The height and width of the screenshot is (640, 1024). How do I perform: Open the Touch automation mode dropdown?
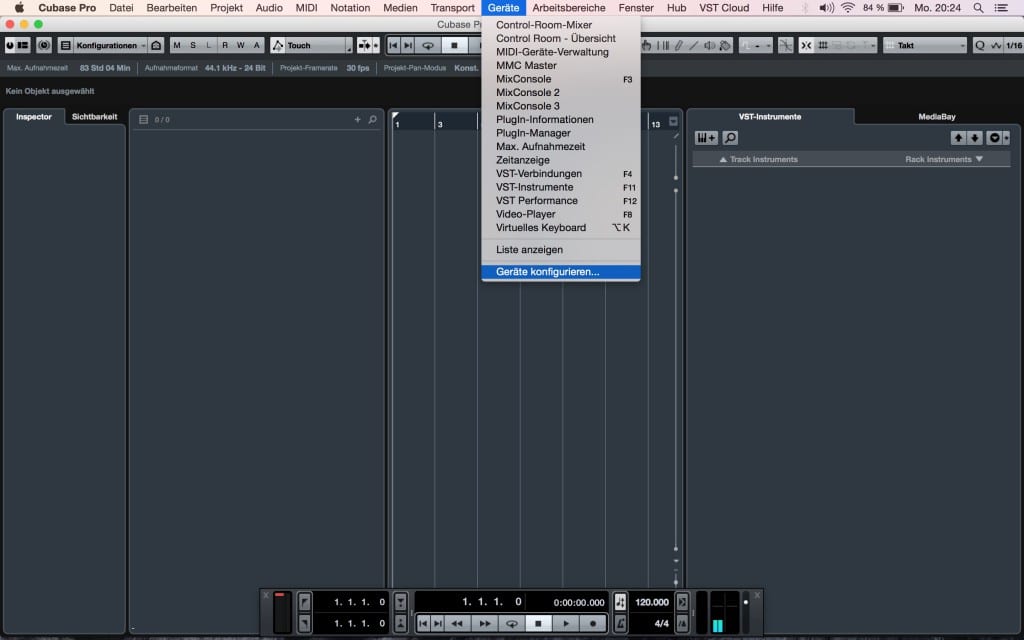[x=319, y=46]
